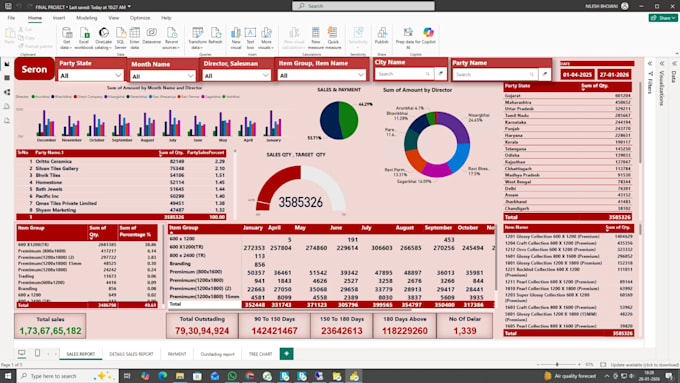This screenshot has width=680, height=383.
Task: Click the Fit to page icon
Action: point(602,365)
